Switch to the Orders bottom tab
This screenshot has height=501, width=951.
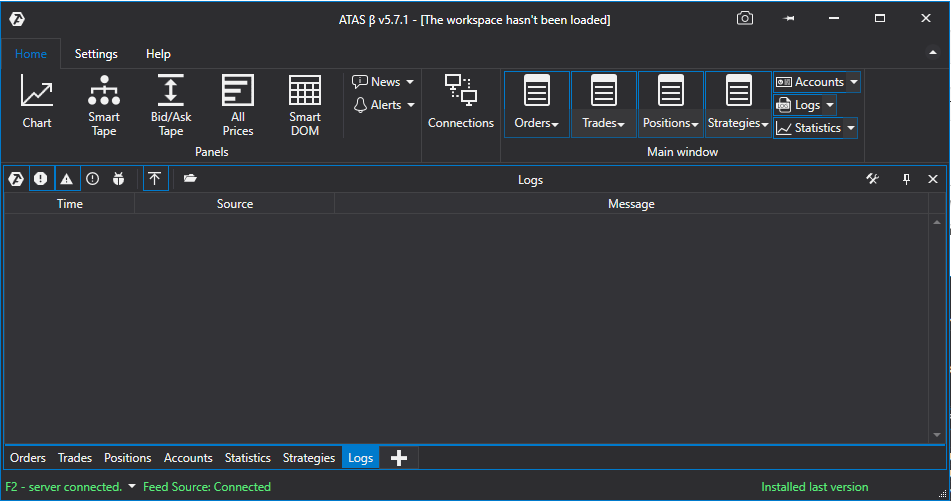(x=28, y=458)
